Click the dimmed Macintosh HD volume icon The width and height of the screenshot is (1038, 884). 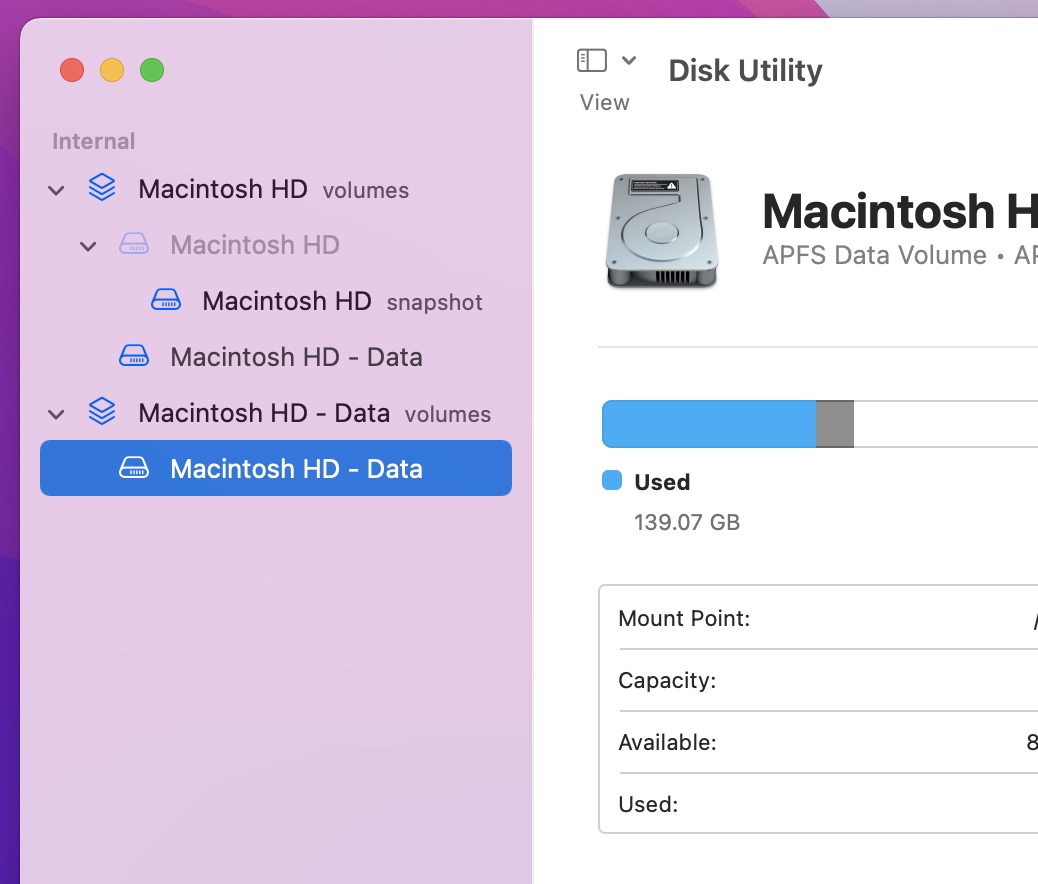[x=133, y=245]
